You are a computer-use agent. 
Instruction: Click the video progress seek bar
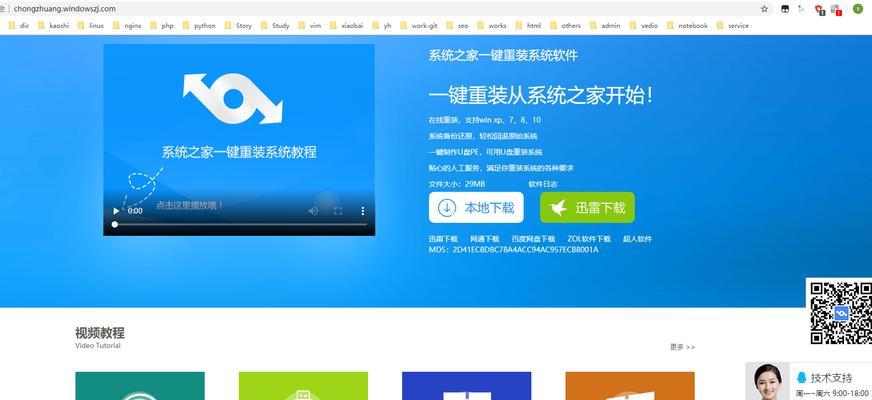(240, 224)
